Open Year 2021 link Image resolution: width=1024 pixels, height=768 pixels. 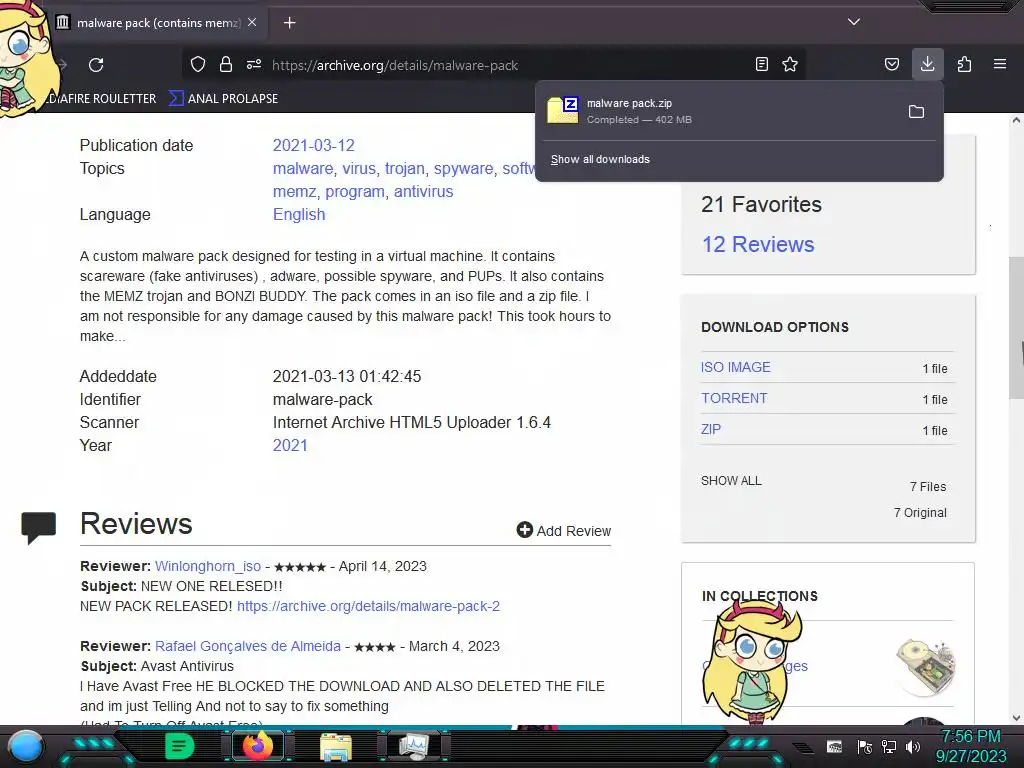tap(290, 445)
